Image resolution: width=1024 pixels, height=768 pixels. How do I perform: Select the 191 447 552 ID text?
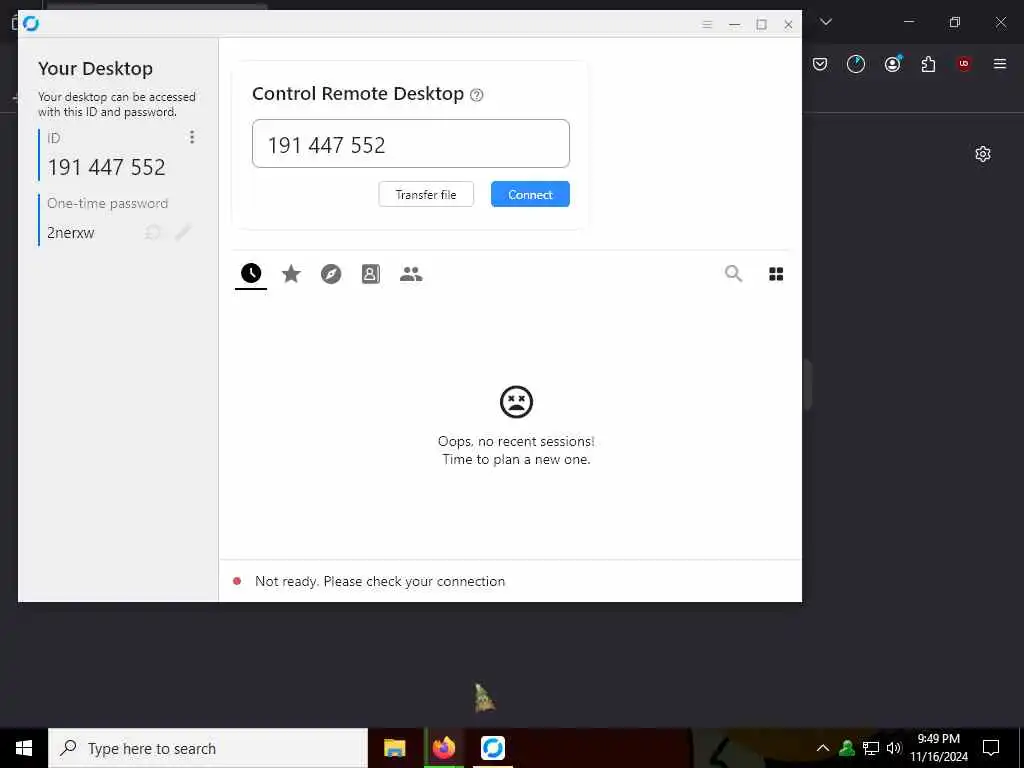pos(106,167)
